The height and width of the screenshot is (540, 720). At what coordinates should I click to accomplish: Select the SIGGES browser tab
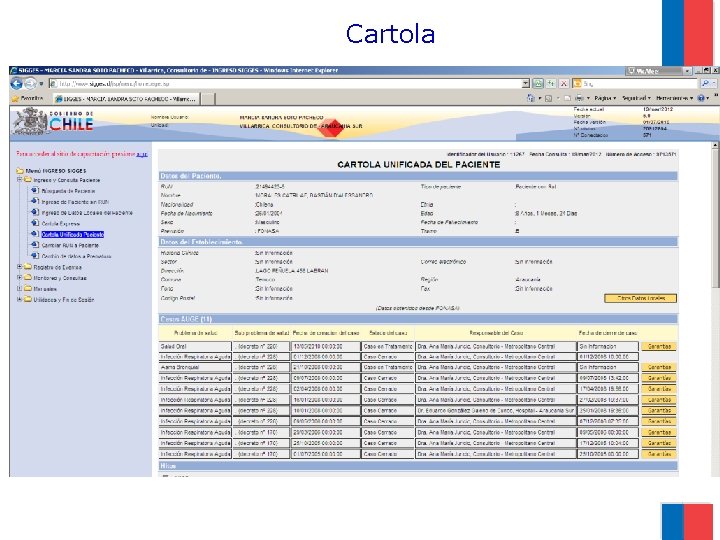[126, 99]
